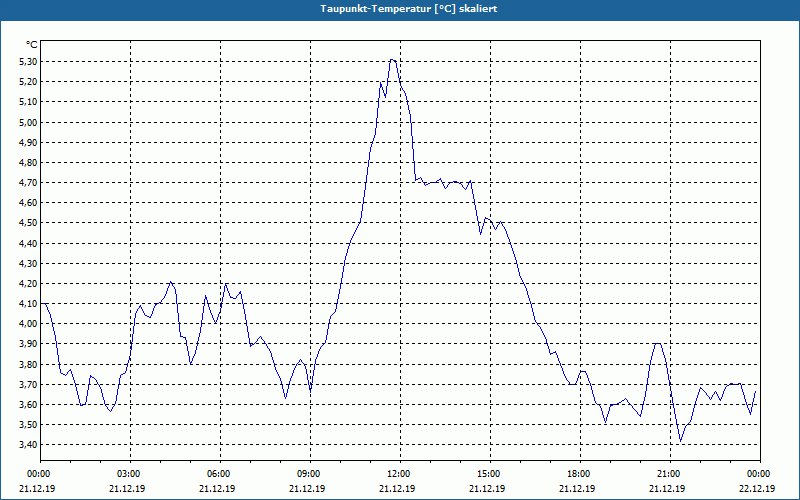The image size is (800, 500).
Task: Select the 4,00 y-axis value
Action: pos(29,324)
